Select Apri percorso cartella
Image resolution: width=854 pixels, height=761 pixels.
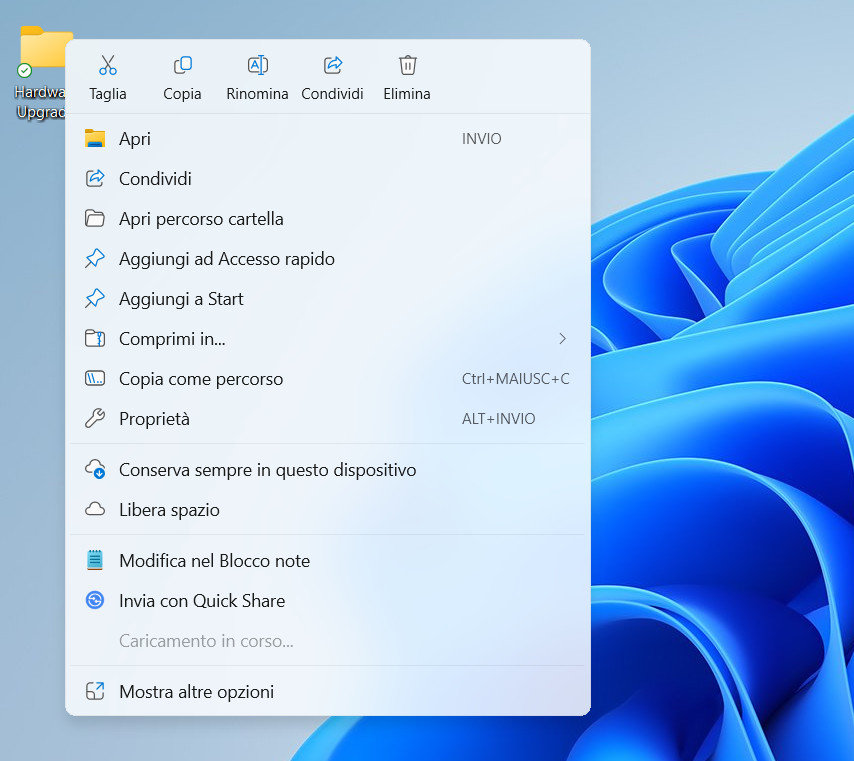point(201,219)
